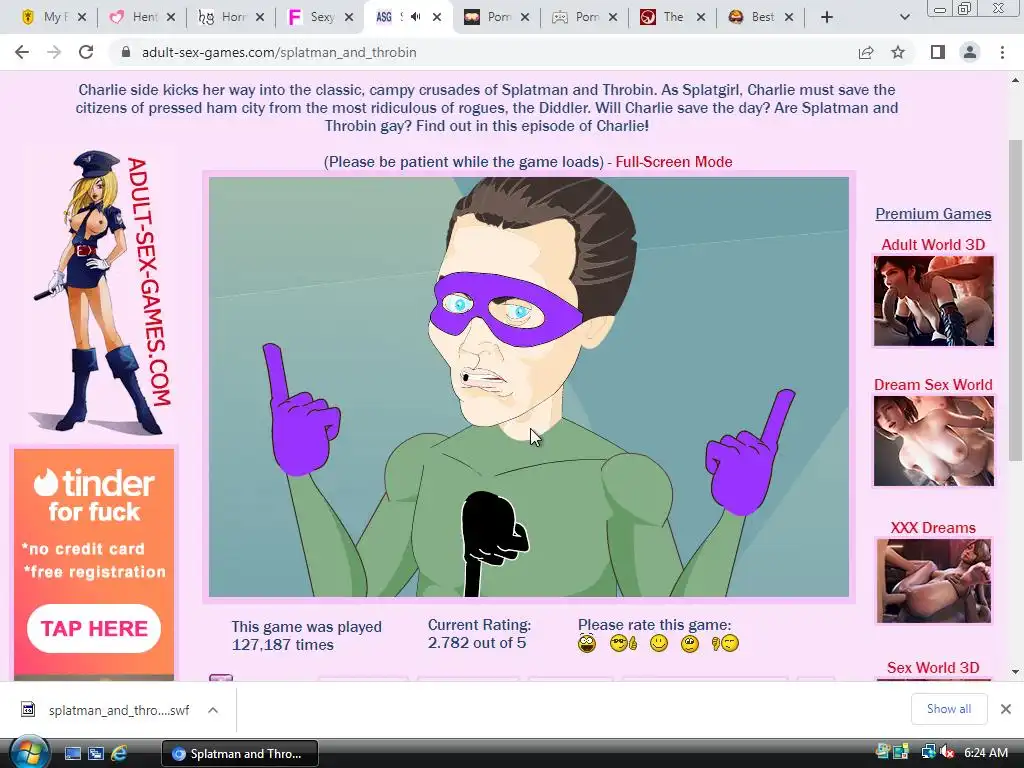Screen dimensions: 1024x768
Task: Bookmark this page with the star icon
Action: tap(898, 52)
